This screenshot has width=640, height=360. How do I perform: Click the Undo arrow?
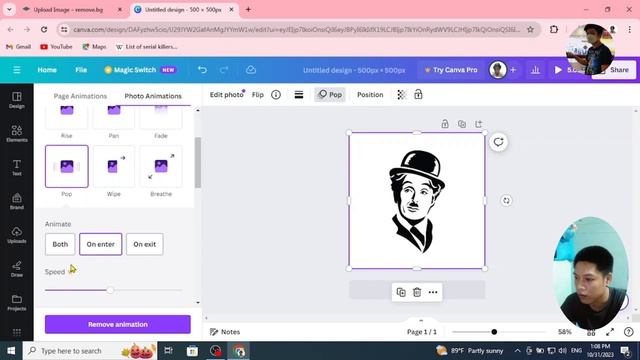click(202, 70)
